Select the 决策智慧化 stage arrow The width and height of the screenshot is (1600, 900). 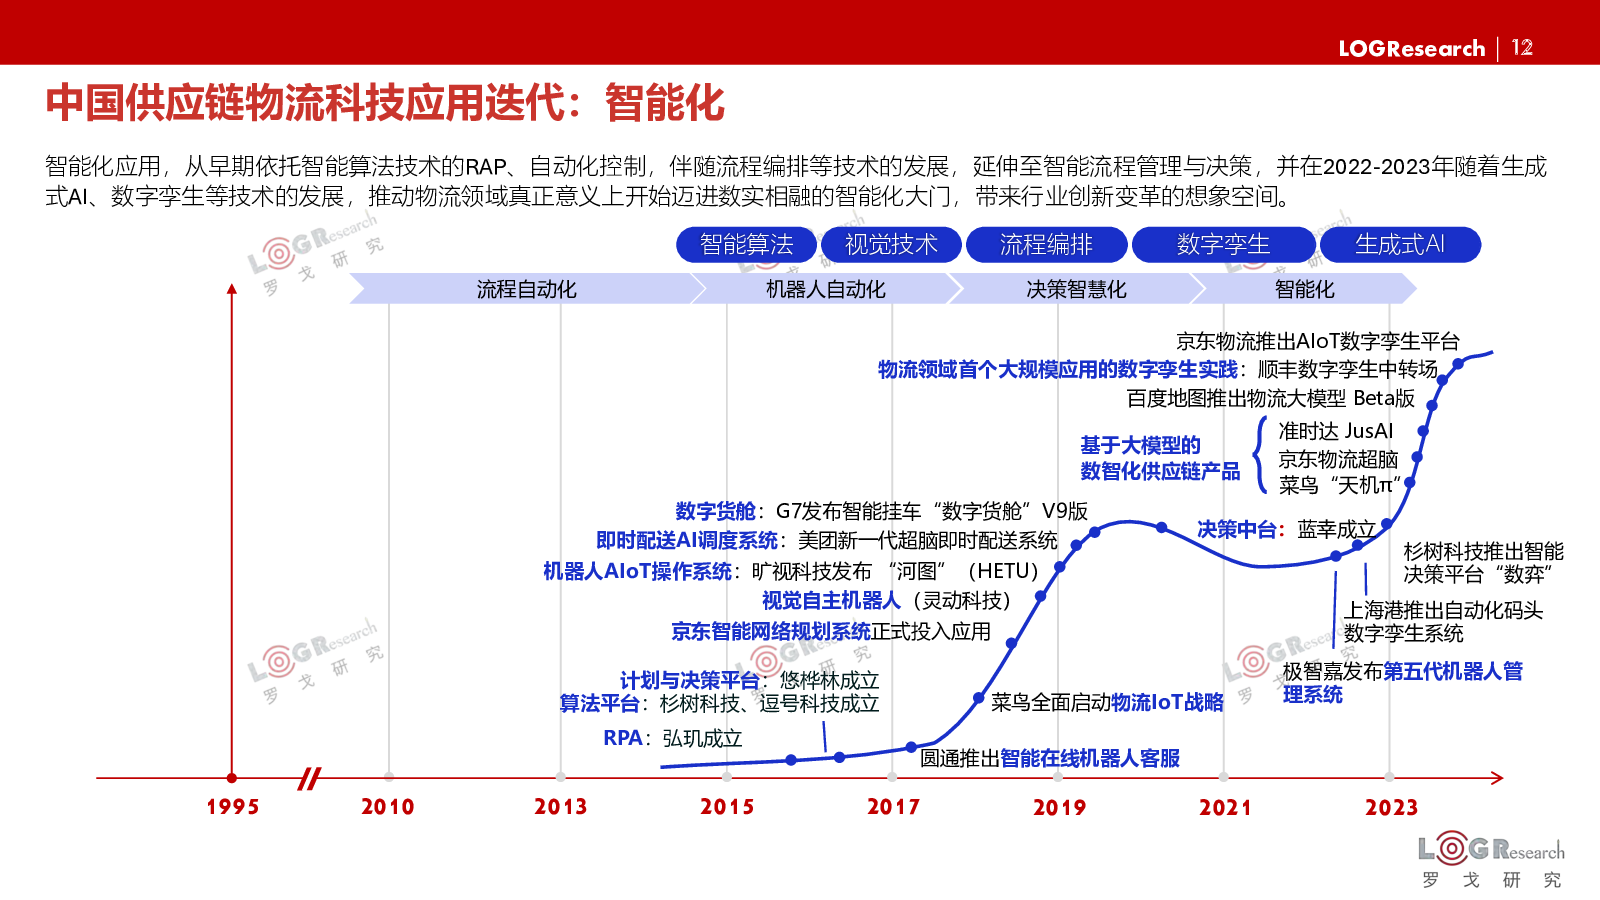point(1076,289)
